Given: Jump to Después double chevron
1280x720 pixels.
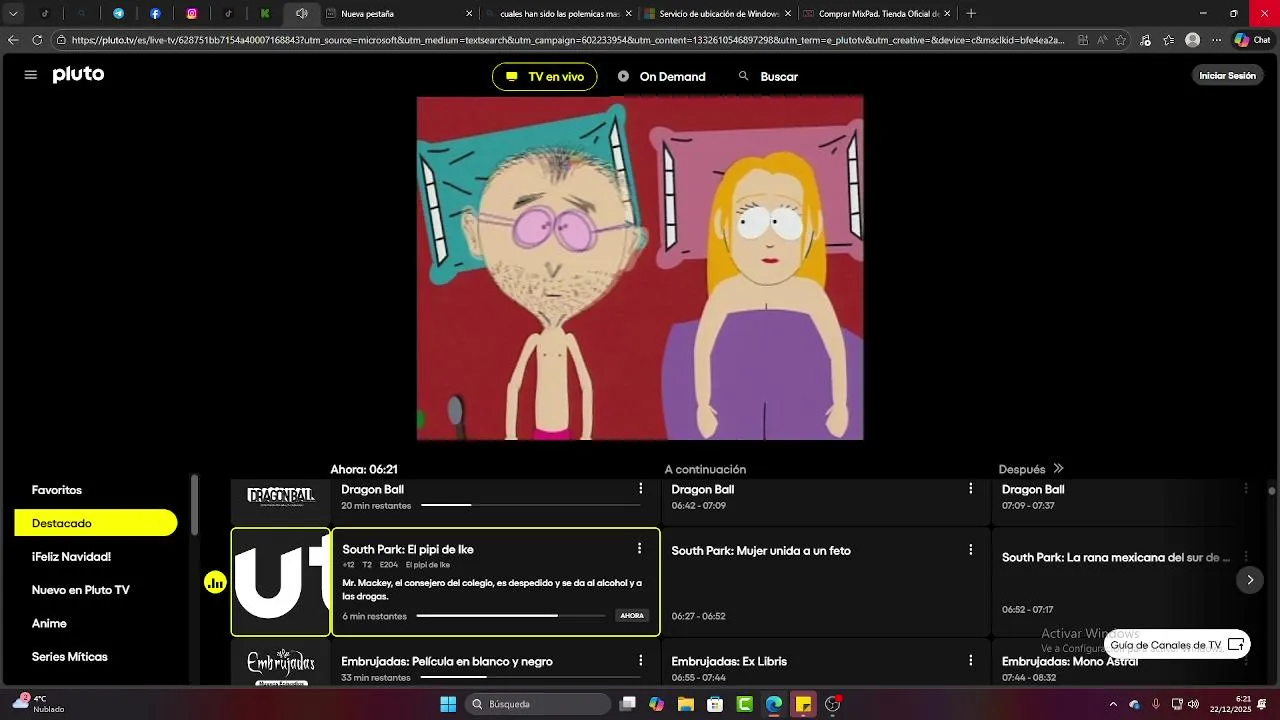Looking at the screenshot, I should (1058, 469).
